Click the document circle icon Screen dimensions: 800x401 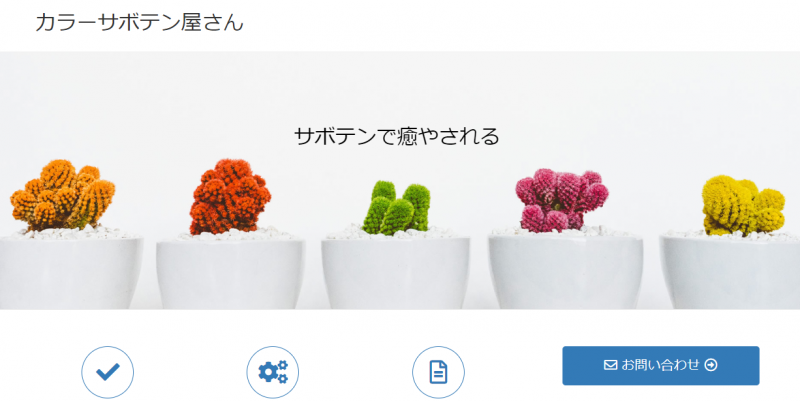(x=438, y=372)
